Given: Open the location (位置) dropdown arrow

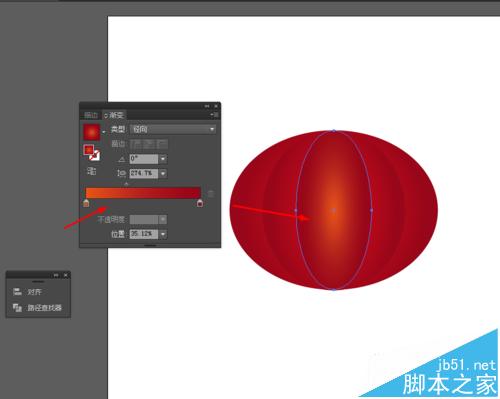Looking at the screenshot, I should tap(163, 234).
